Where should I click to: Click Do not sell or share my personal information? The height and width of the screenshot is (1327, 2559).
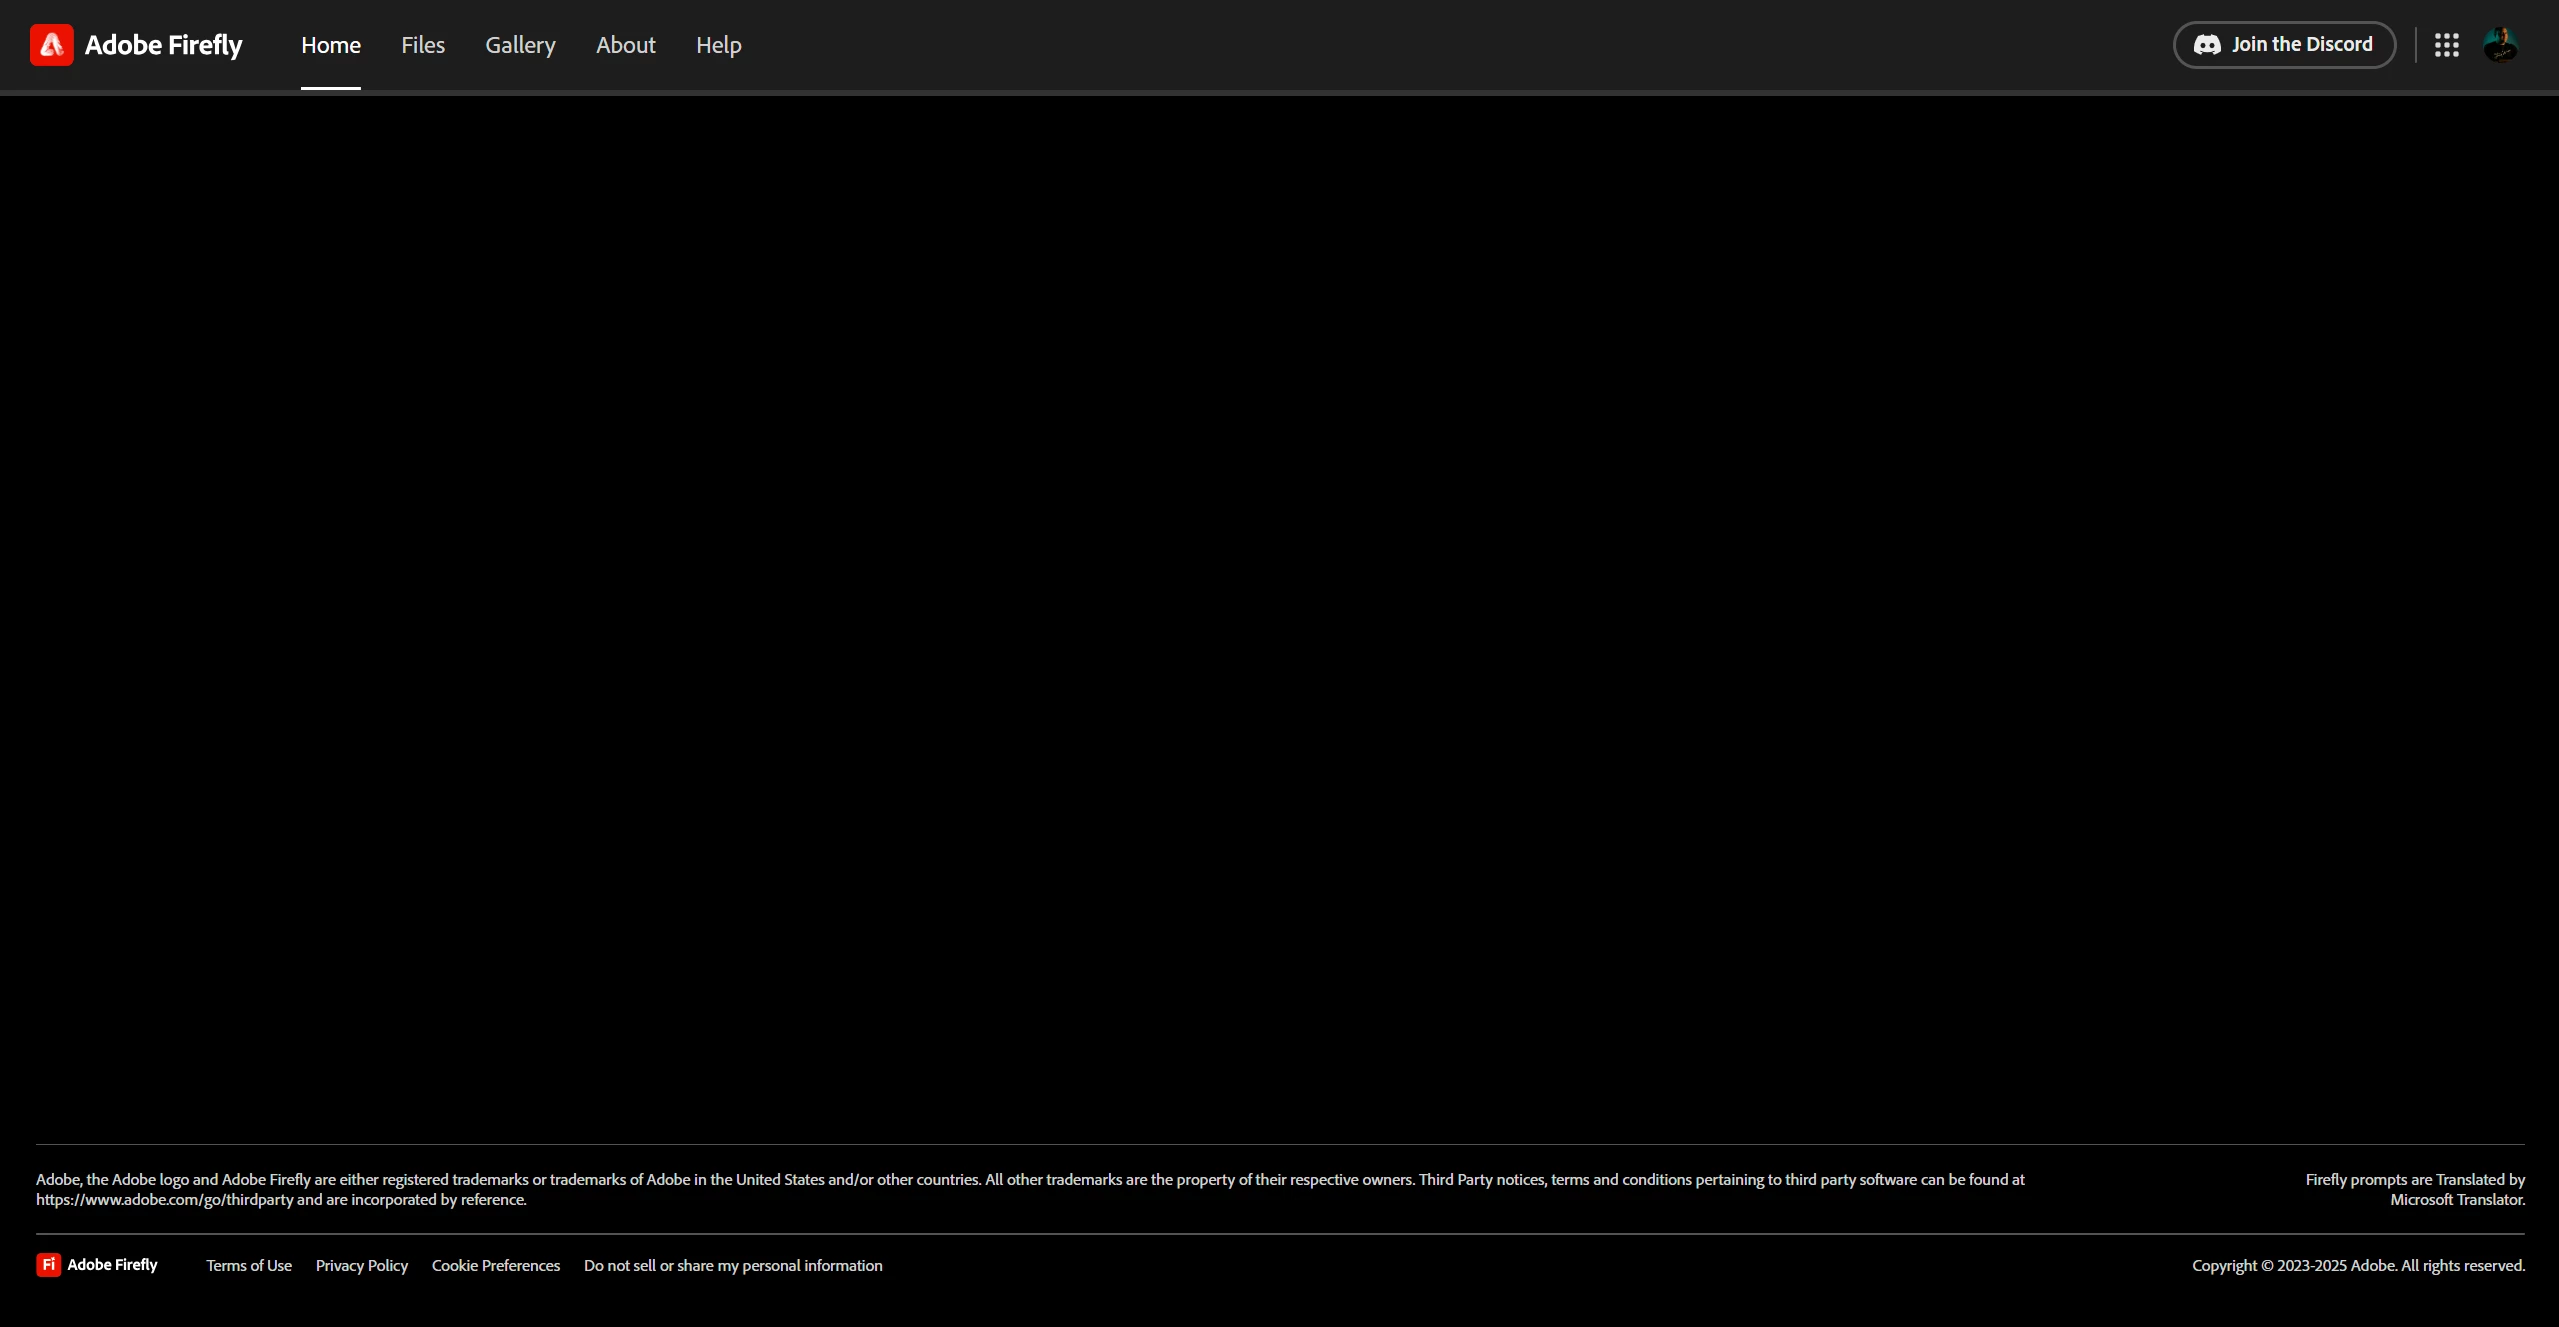(x=733, y=1266)
